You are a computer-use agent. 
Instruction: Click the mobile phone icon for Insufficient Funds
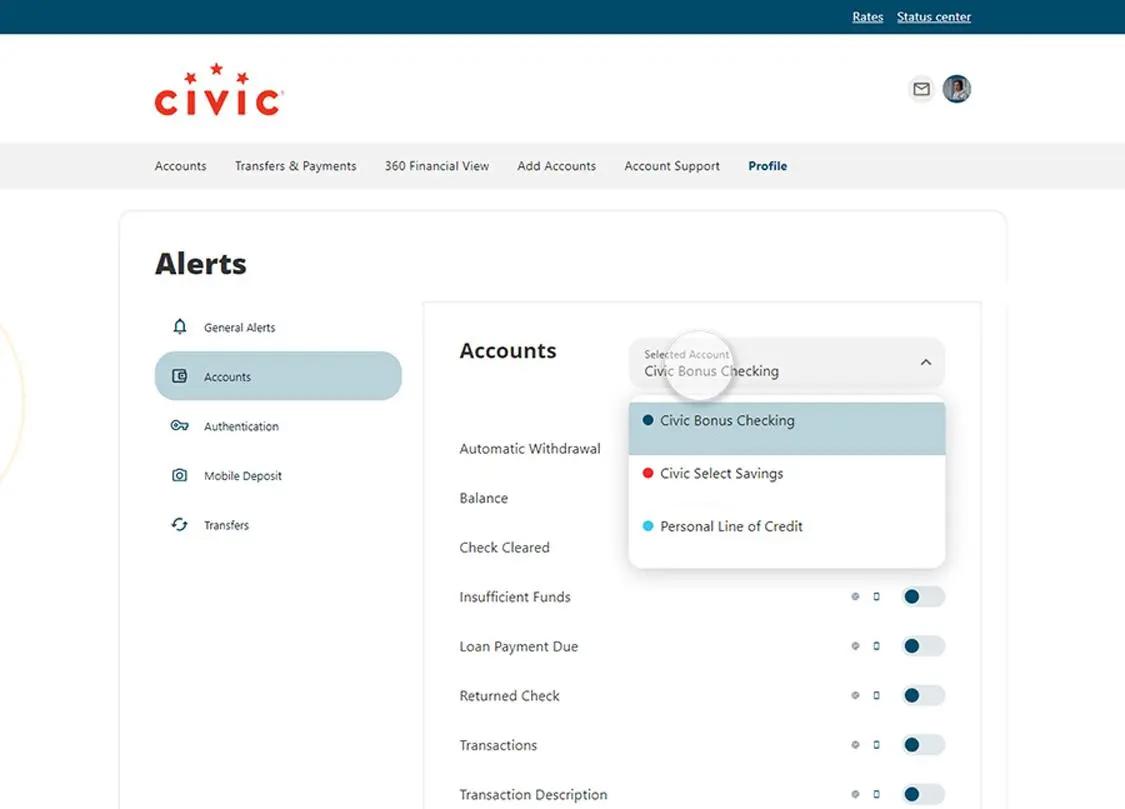[x=877, y=596]
